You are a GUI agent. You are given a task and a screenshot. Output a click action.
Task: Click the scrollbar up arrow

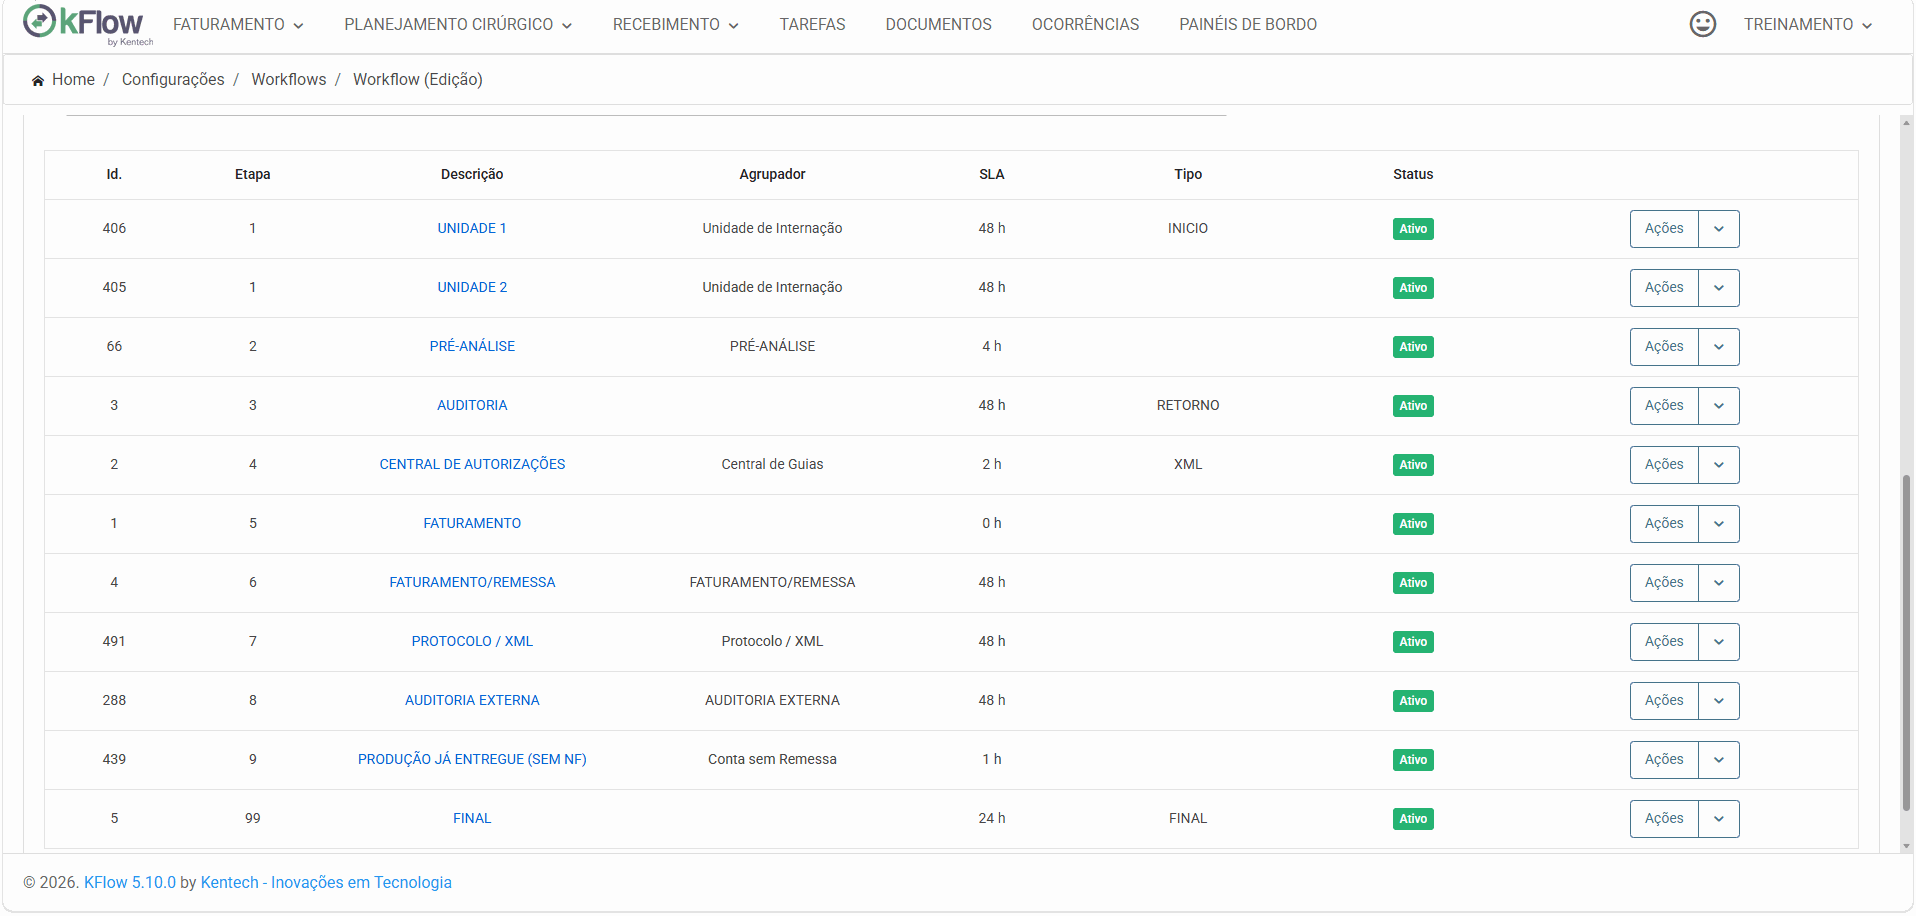pyautogui.click(x=1906, y=122)
